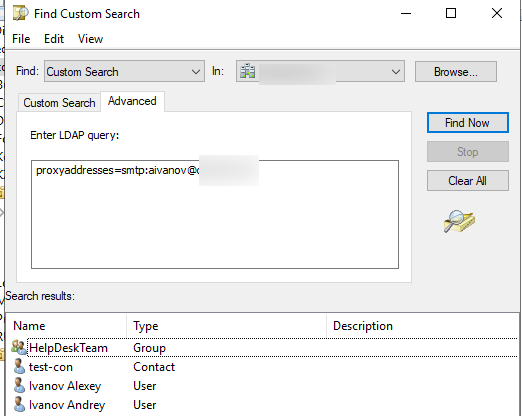This screenshot has width=522, height=416.
Task: Open the View menu
Action: click(x=90, y=39)
